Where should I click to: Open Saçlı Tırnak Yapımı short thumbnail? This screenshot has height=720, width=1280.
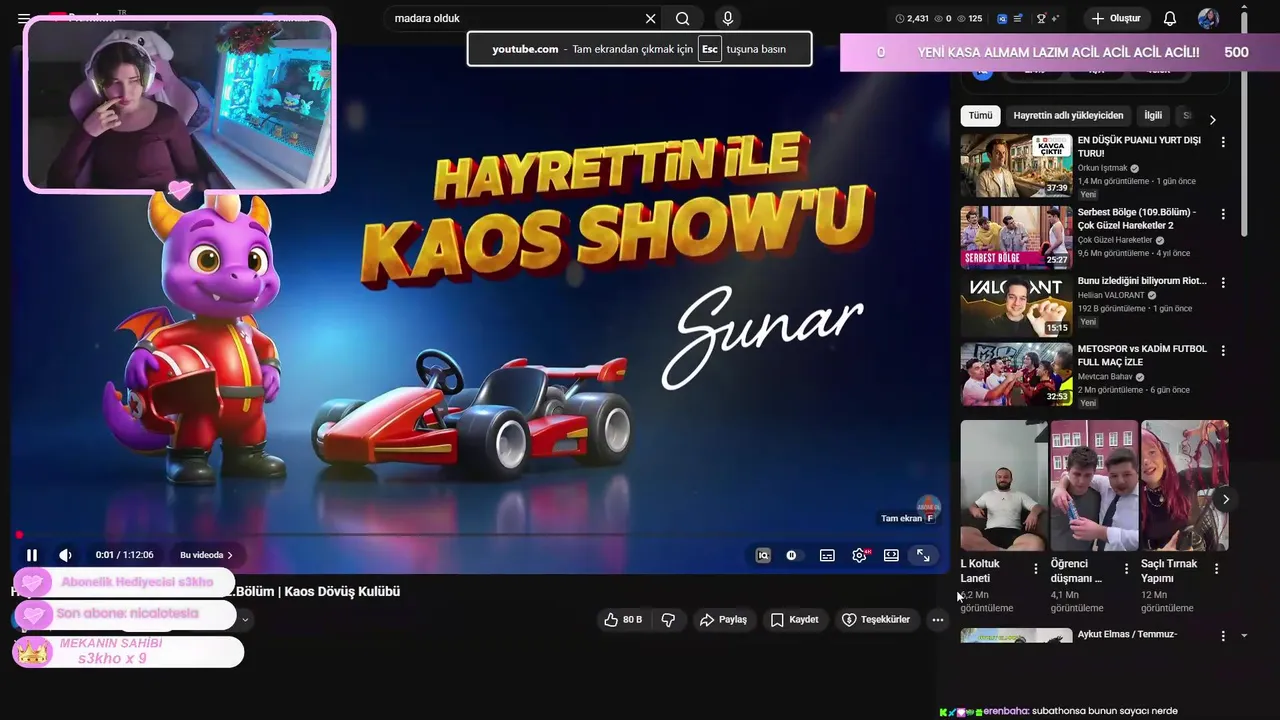click(1184, 485)
